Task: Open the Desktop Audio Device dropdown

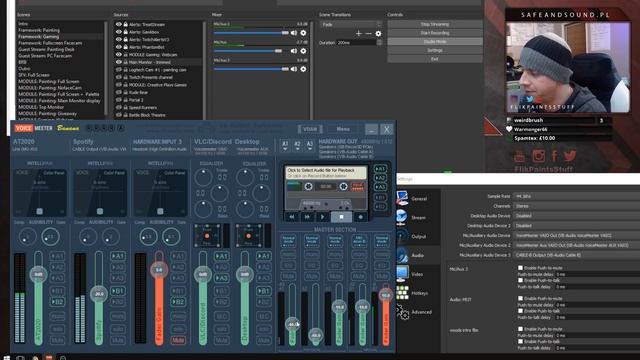Action: click(577, 216)
